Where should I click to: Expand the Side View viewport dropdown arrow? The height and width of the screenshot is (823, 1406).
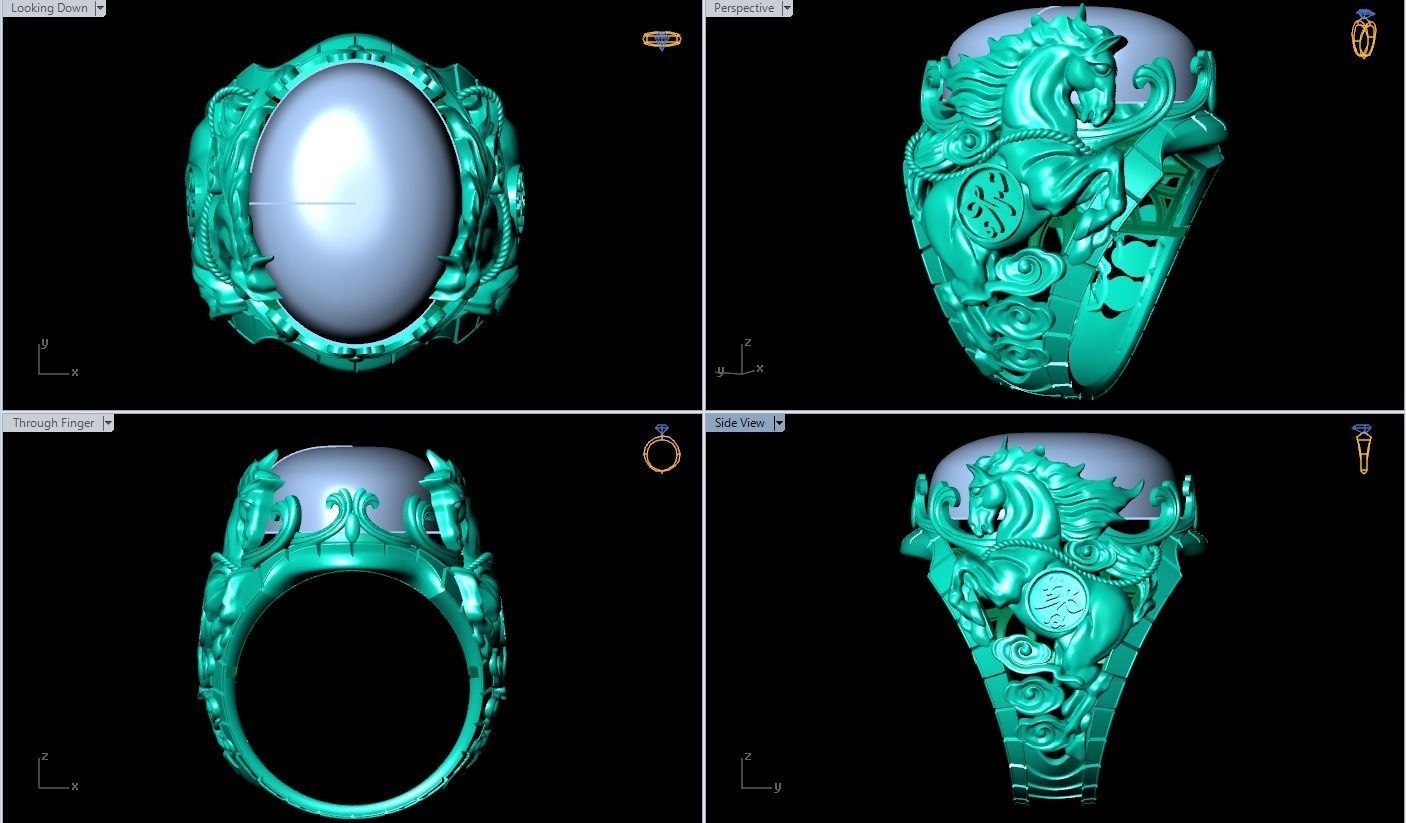point(779,423)
